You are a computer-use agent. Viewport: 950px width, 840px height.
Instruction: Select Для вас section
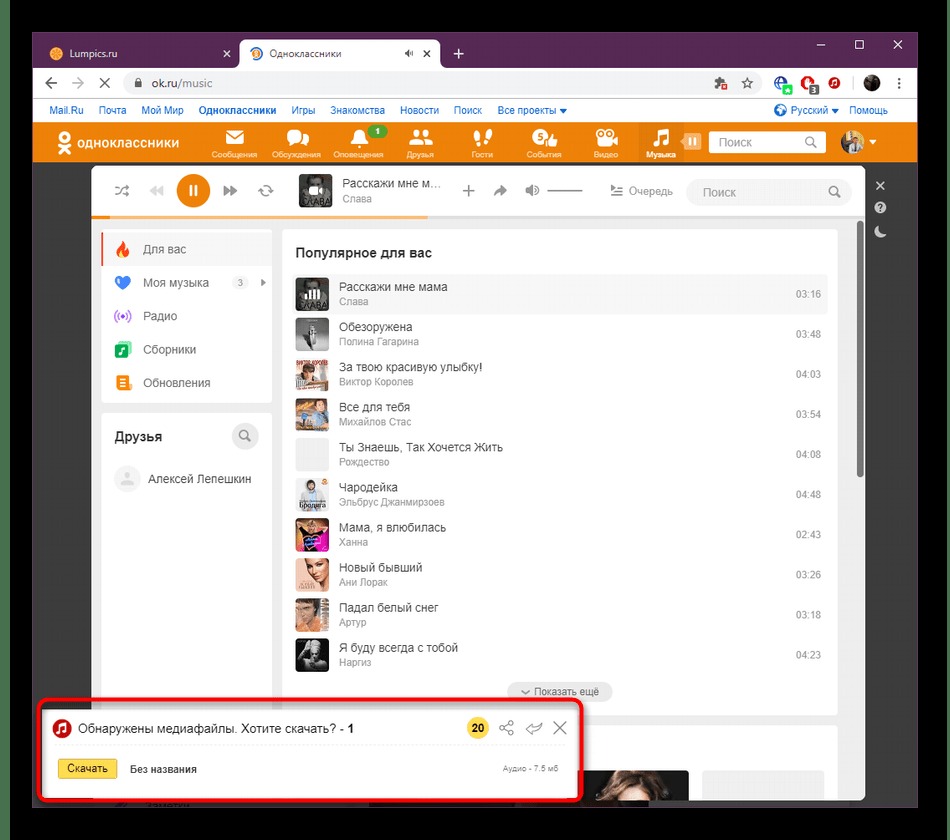coord(187,249)
